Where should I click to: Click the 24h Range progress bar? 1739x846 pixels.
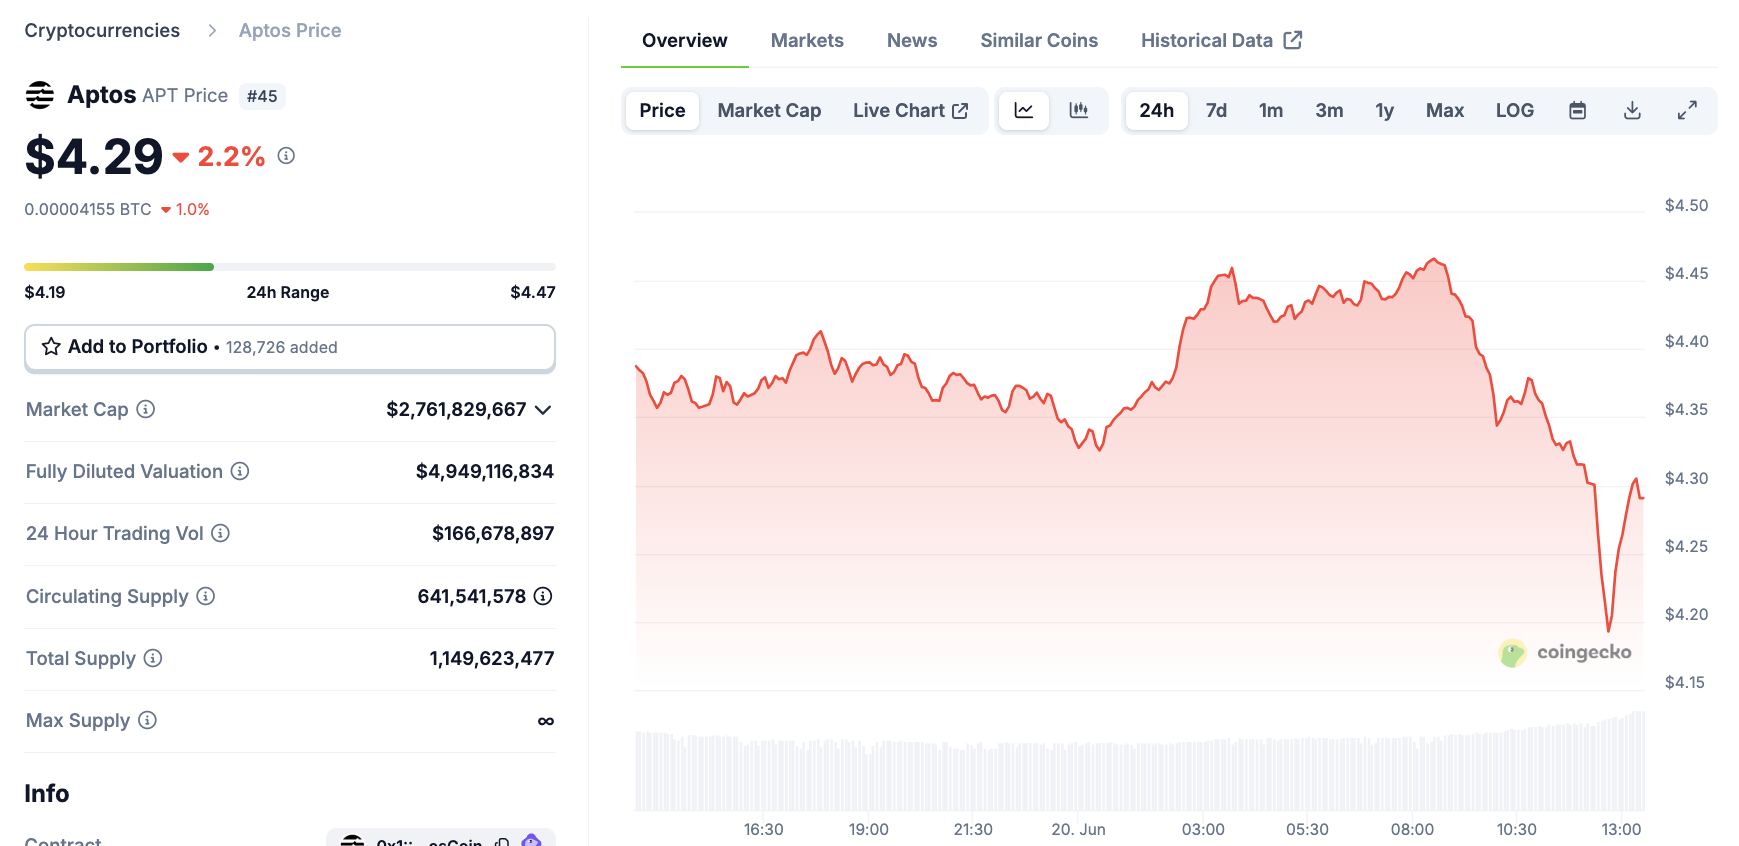pos(289,267)
